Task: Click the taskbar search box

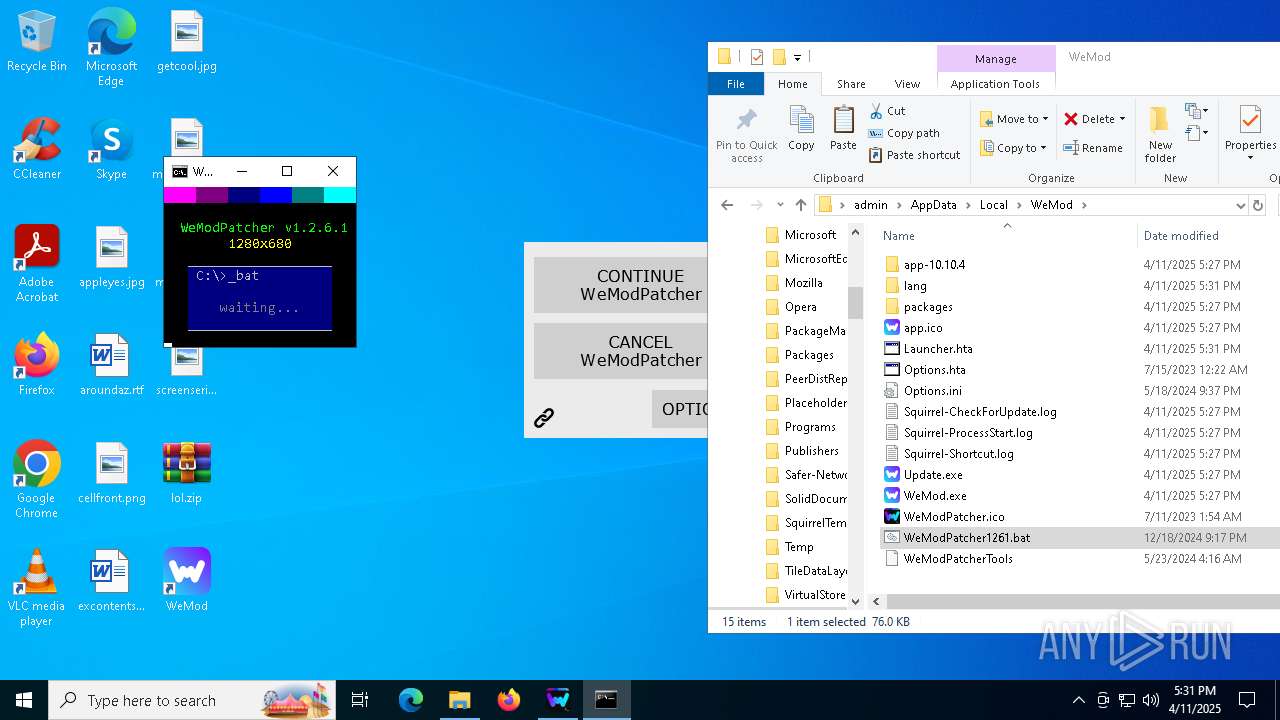Action: 192,700
